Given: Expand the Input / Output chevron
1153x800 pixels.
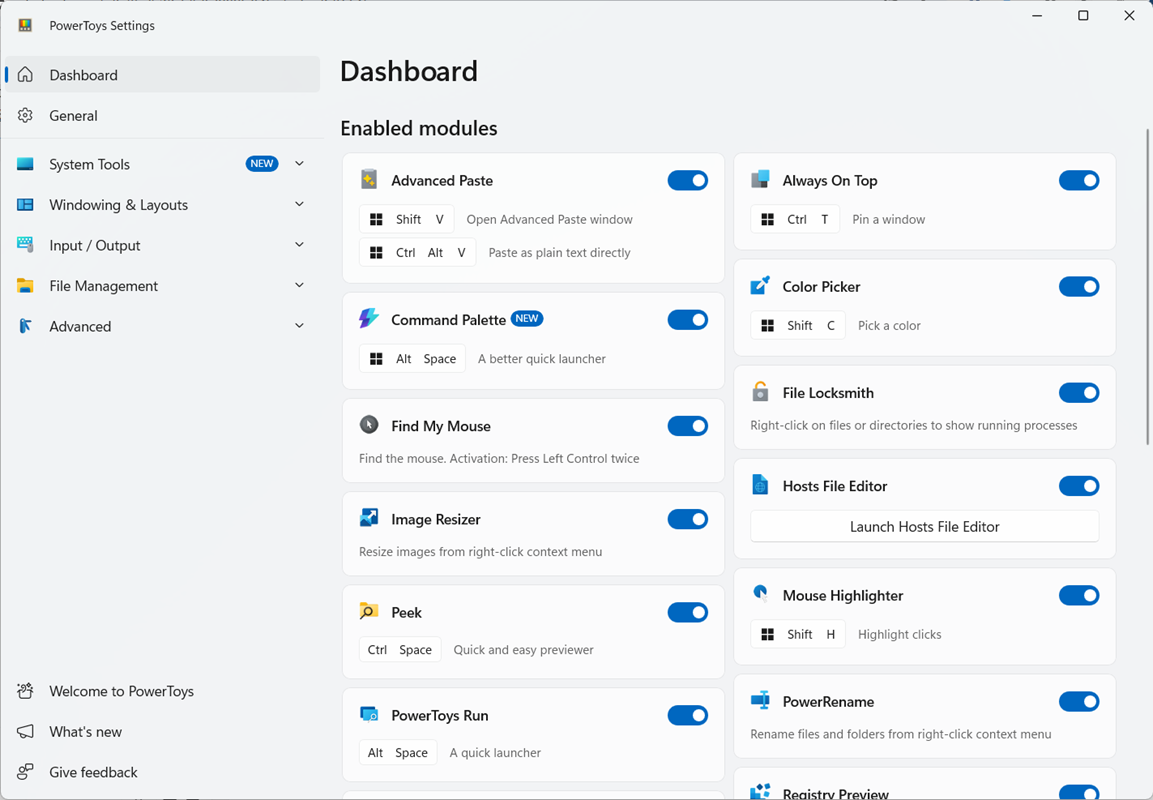Looking at the screenshot, I should point(299,244).
